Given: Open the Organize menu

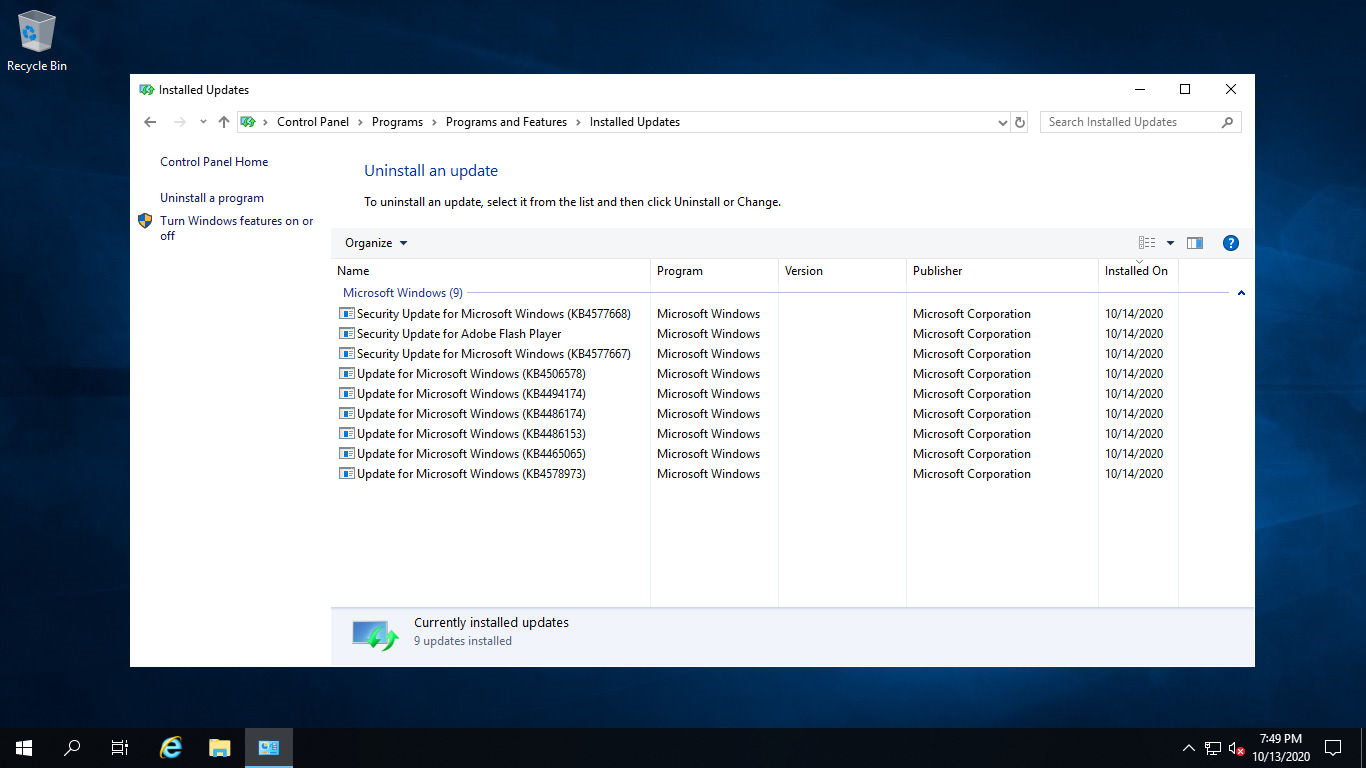Looking at the screenshot, I should pyautogui.click(x=376, y=243).
